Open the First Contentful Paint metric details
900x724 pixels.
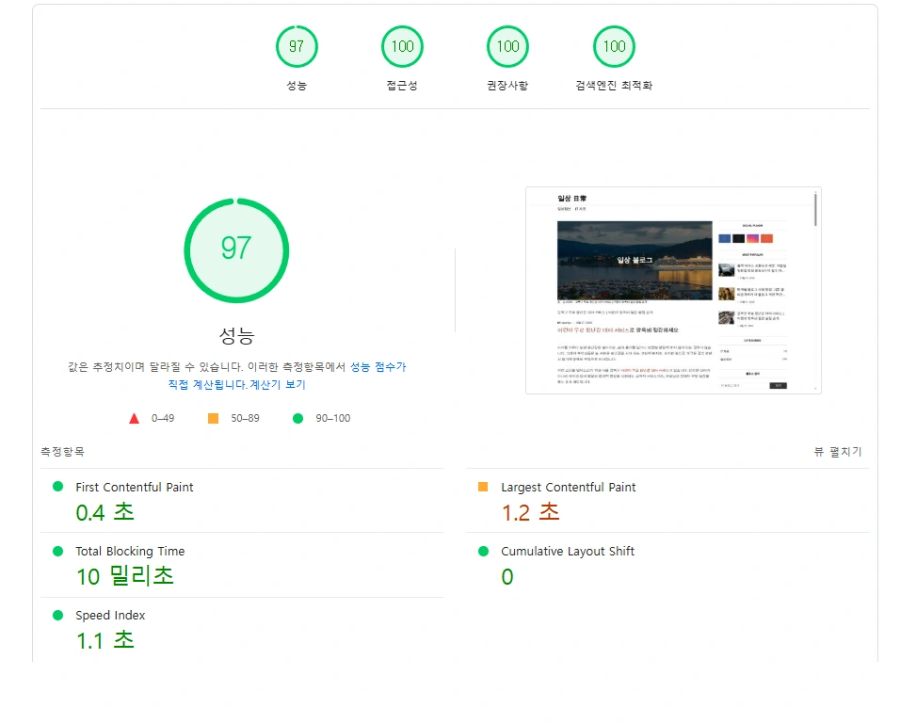pos(138,487)
